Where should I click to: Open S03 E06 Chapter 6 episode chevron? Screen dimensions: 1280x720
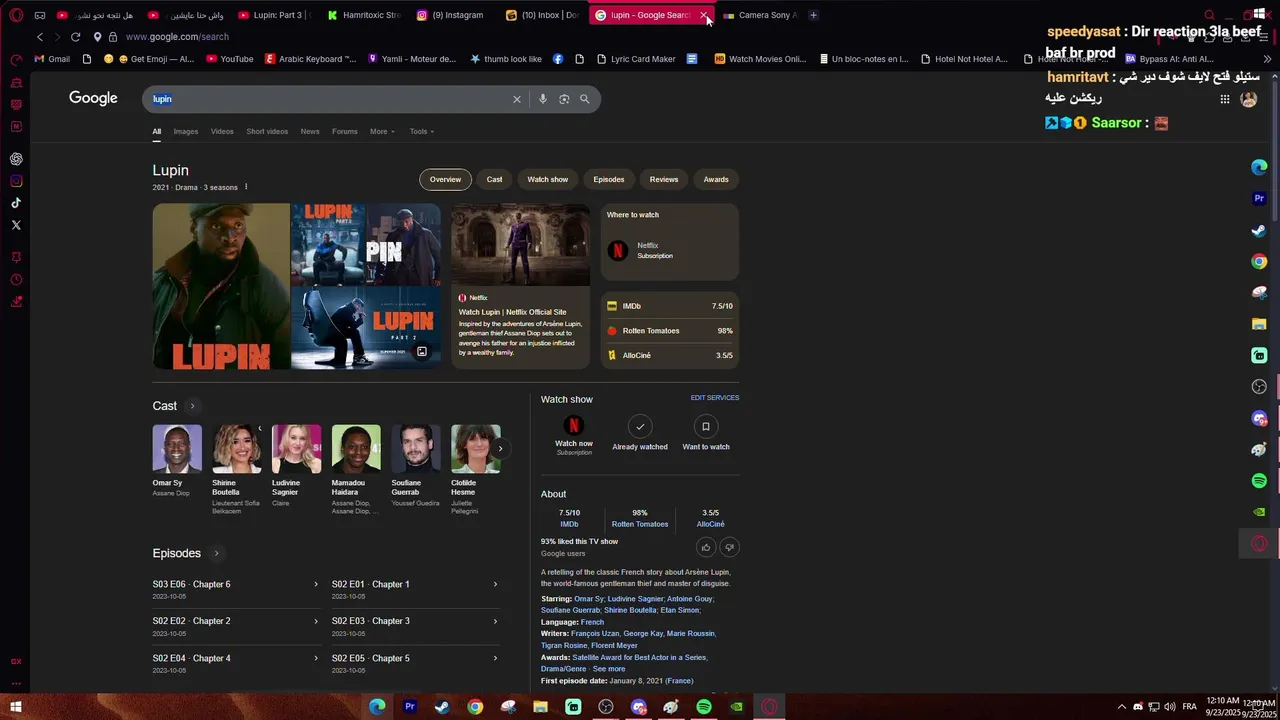[x=316, y=584]
